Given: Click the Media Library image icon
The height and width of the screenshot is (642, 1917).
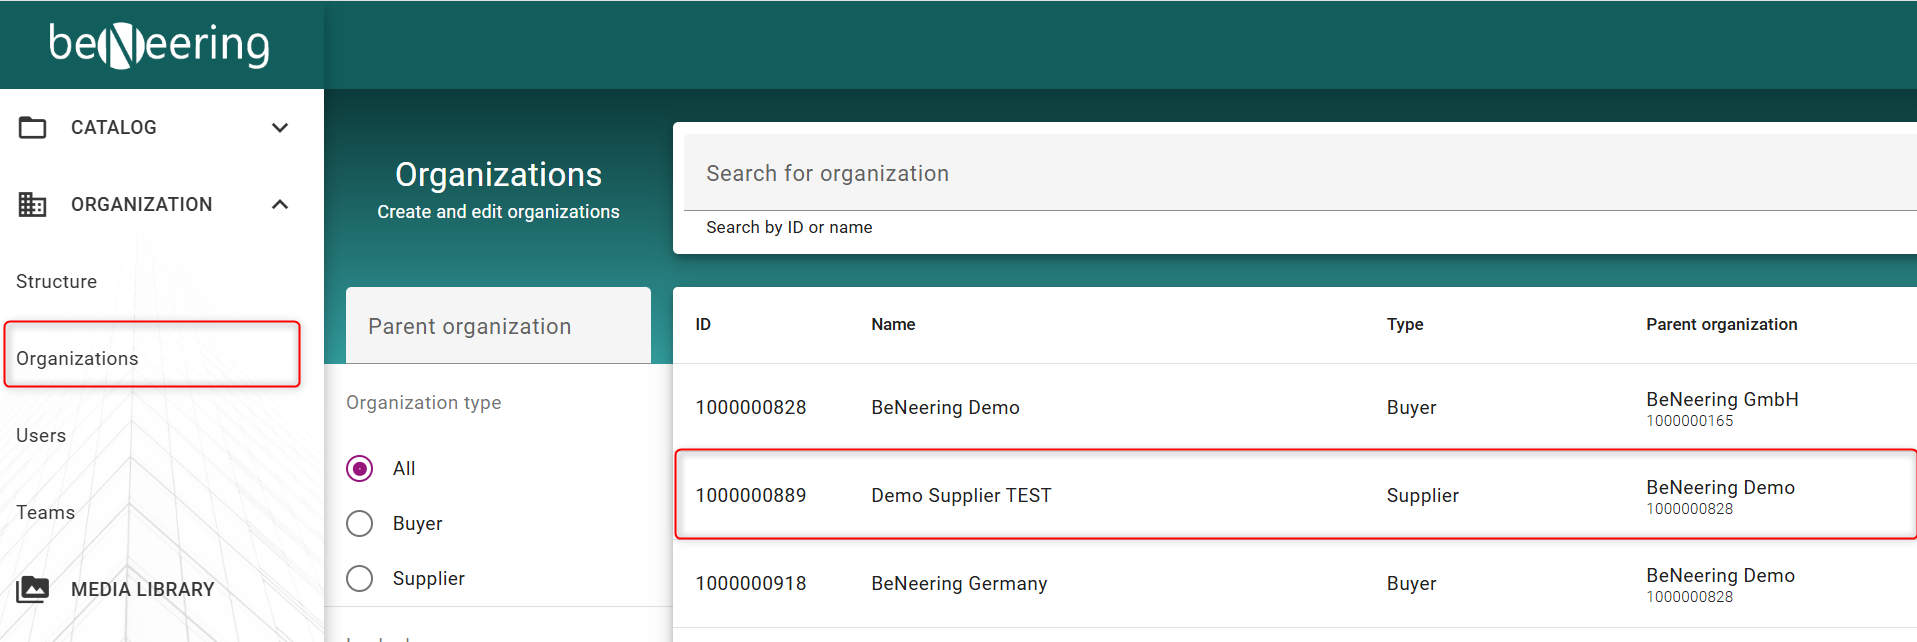Looking at the screenshot, I should coord(33,589).
